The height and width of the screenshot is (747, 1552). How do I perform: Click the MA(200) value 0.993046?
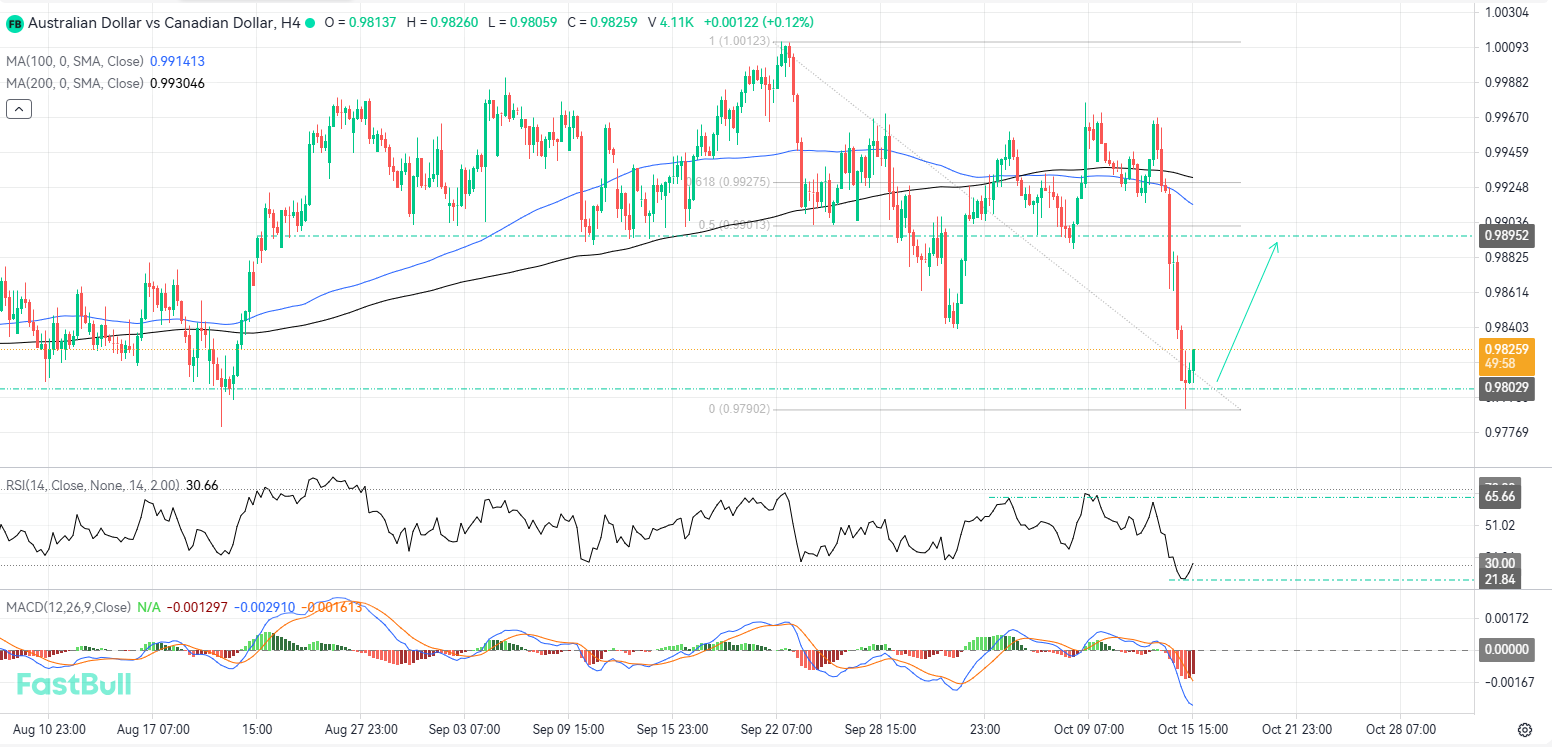tap(177, 83)
